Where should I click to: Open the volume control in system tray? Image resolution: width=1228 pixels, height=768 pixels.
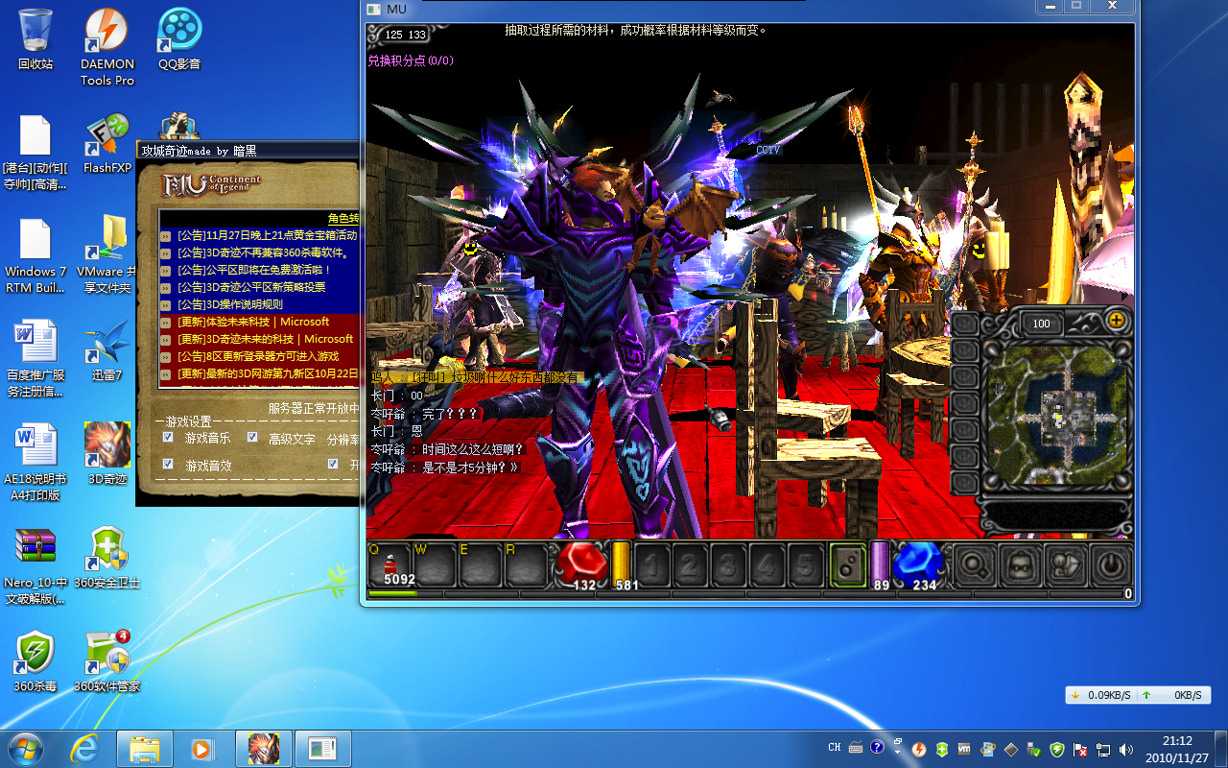[x=1126, y=749]
